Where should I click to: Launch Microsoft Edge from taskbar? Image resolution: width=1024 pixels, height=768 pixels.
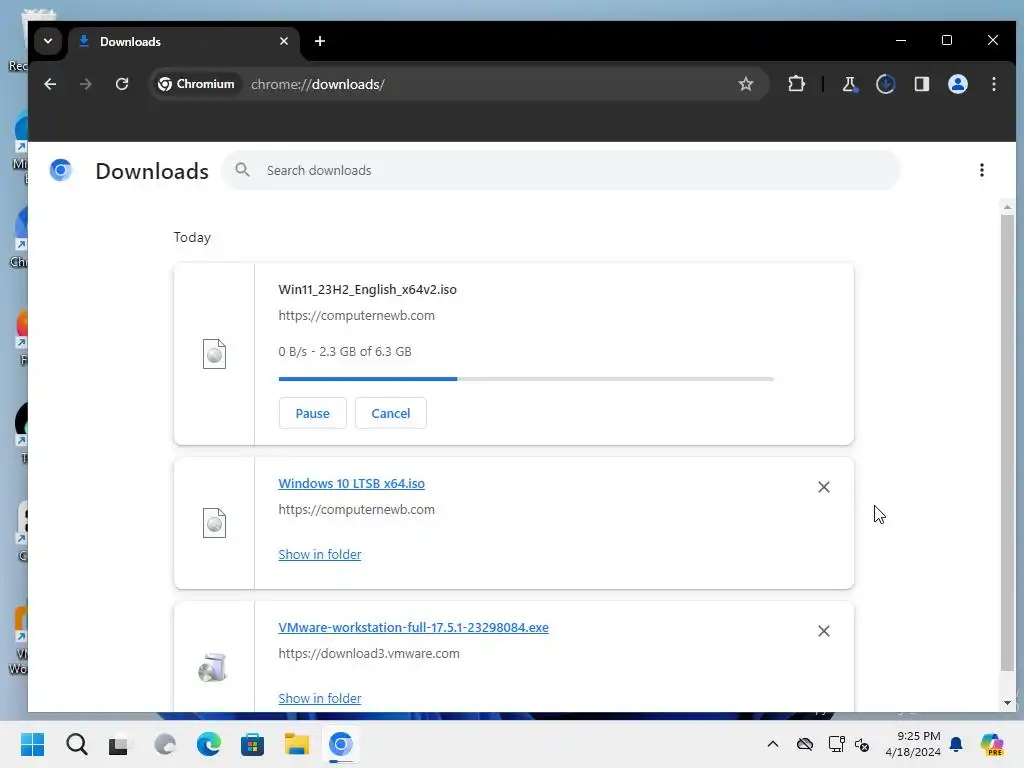tap(208, 744)
